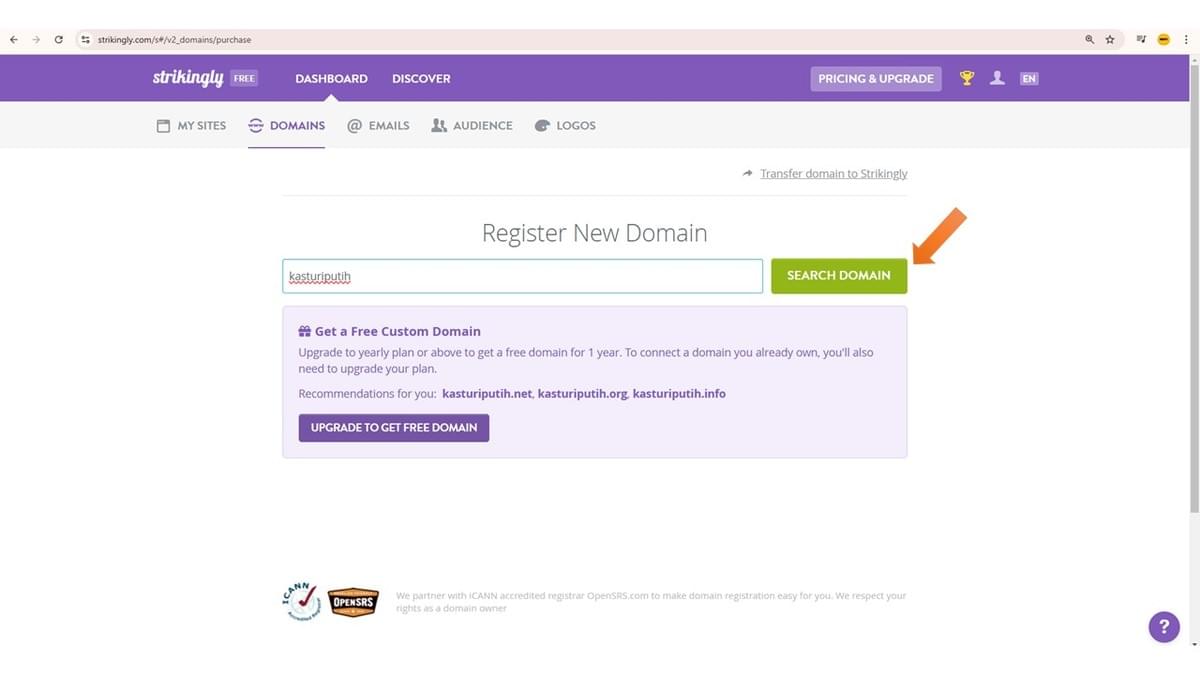Open site information icon in address bar
This screenshot has width=1200, height=675.
(86, 40)
